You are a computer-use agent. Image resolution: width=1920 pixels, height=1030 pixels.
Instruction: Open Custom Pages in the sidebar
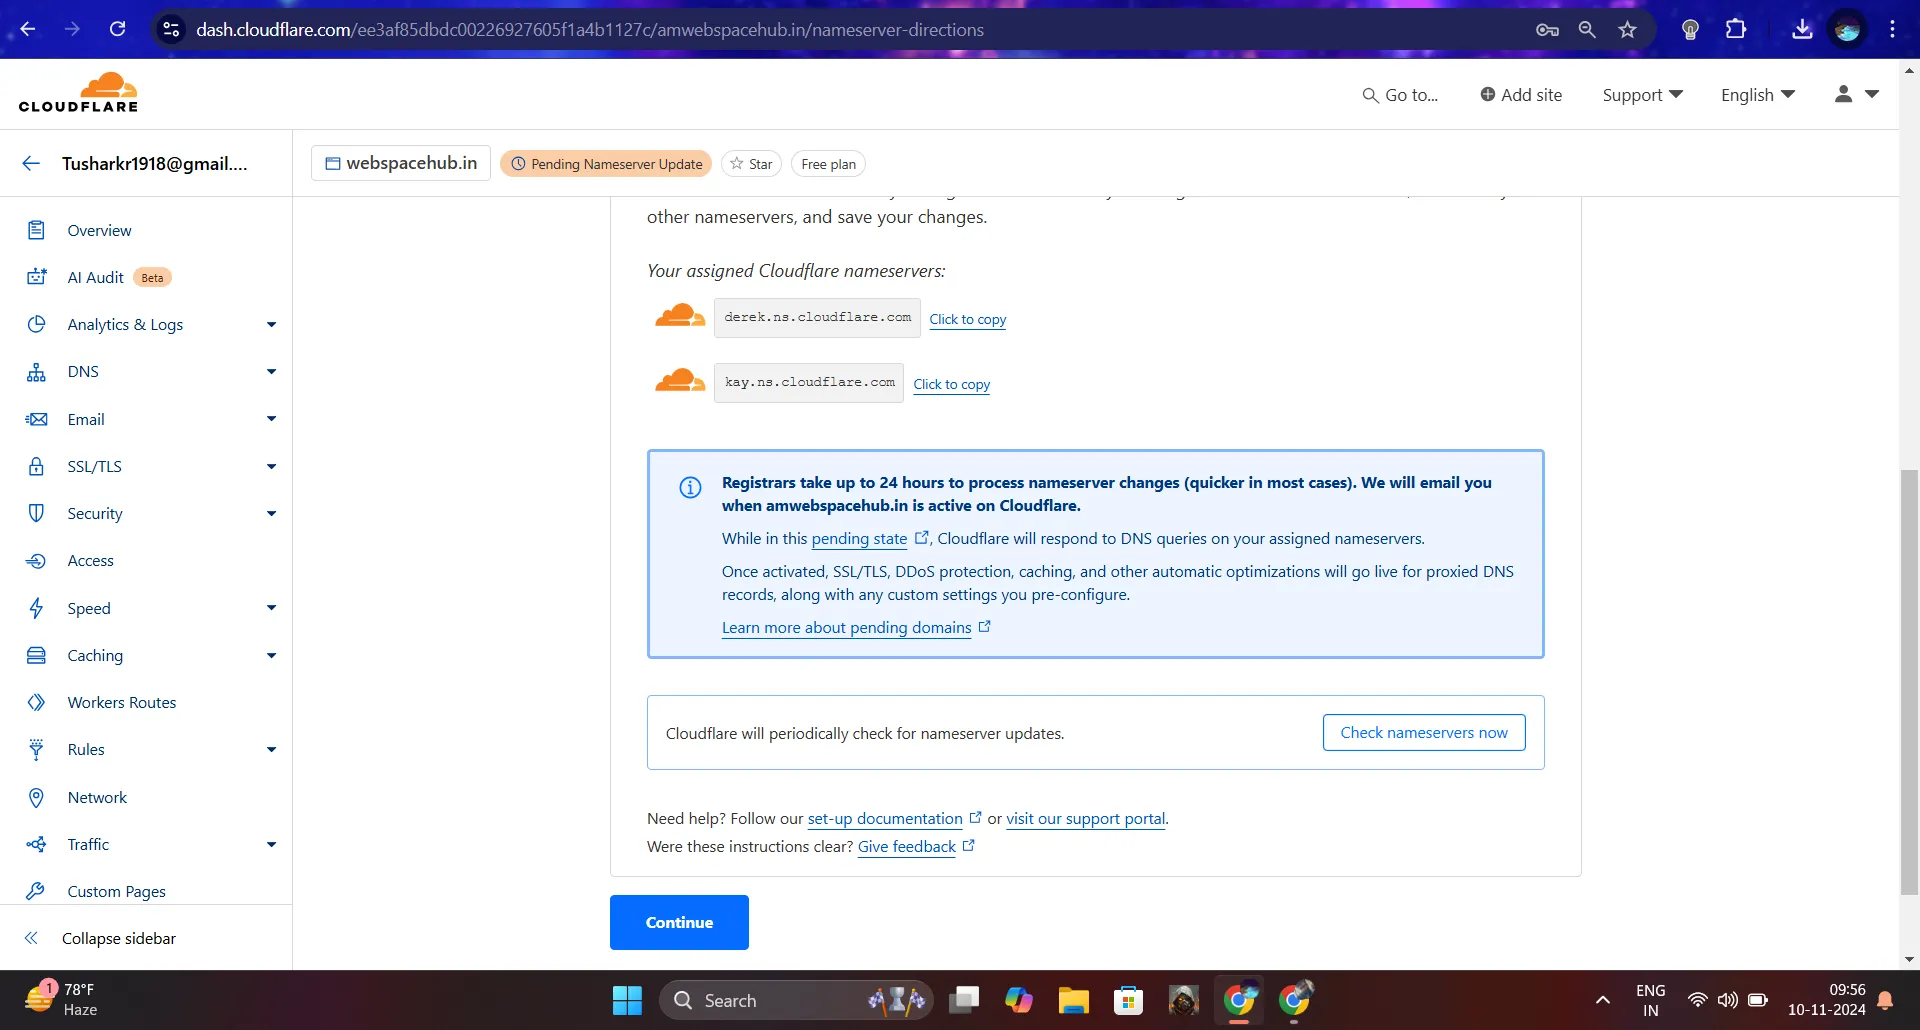(116, 891)
